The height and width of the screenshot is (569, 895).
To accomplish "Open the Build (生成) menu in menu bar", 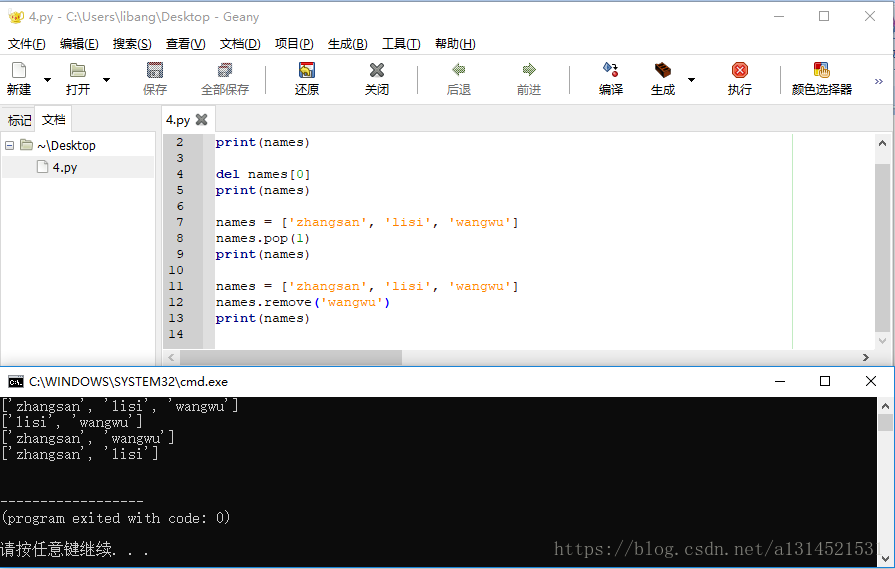I will point(348,44).
